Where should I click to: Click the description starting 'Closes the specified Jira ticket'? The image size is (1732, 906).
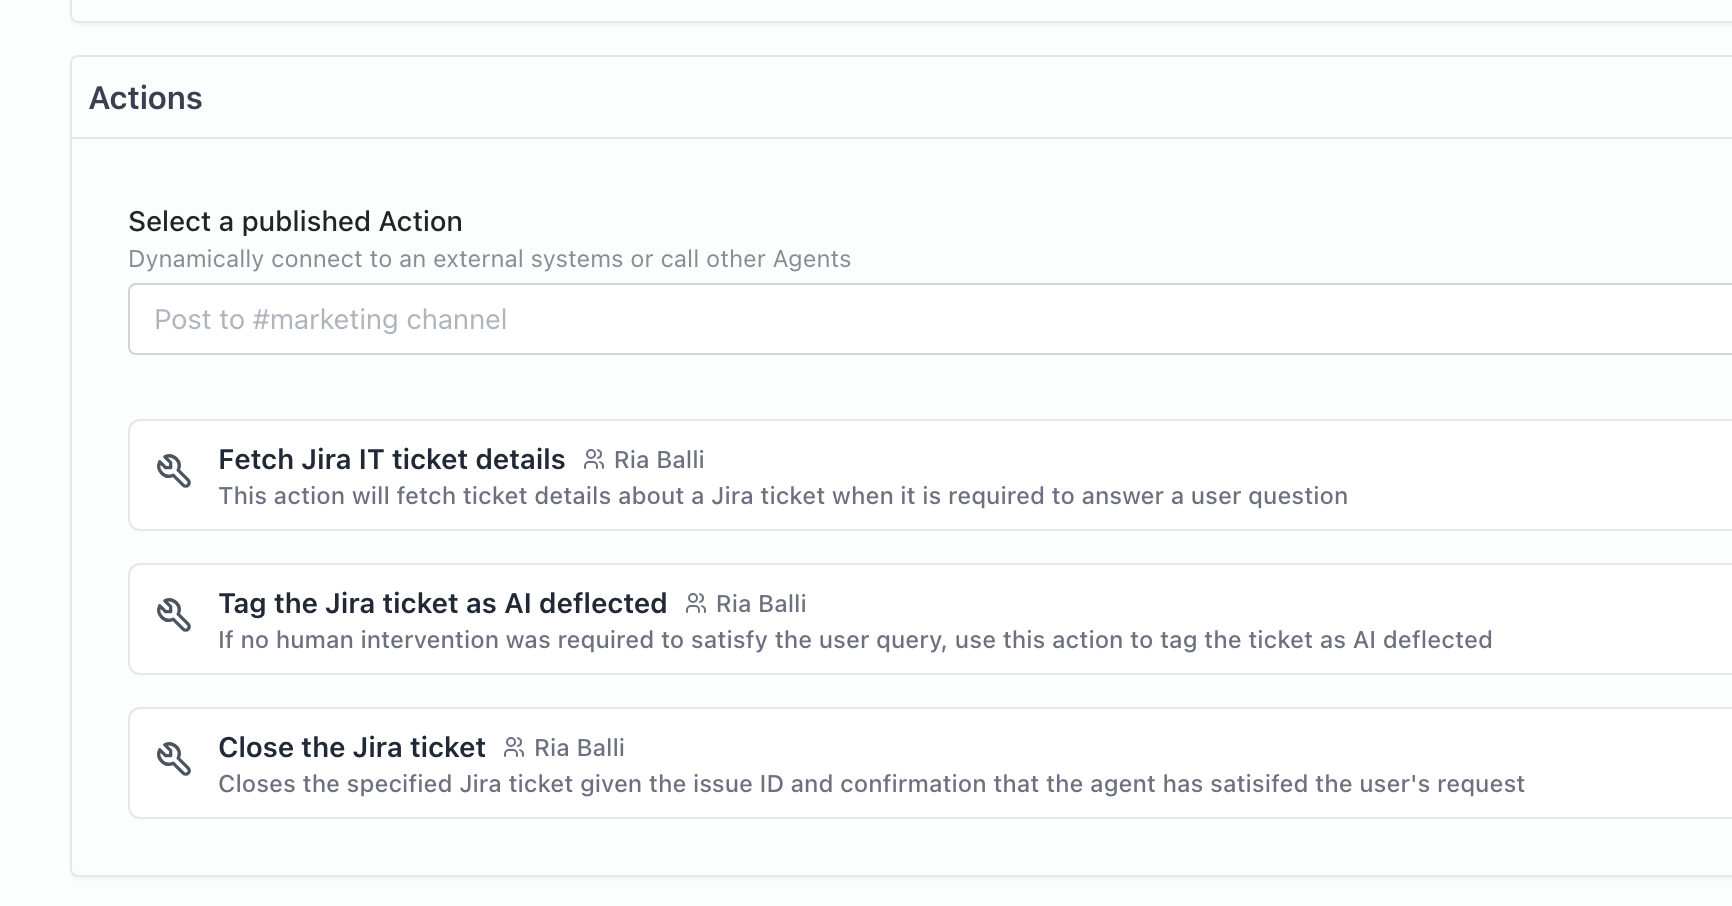871,784
